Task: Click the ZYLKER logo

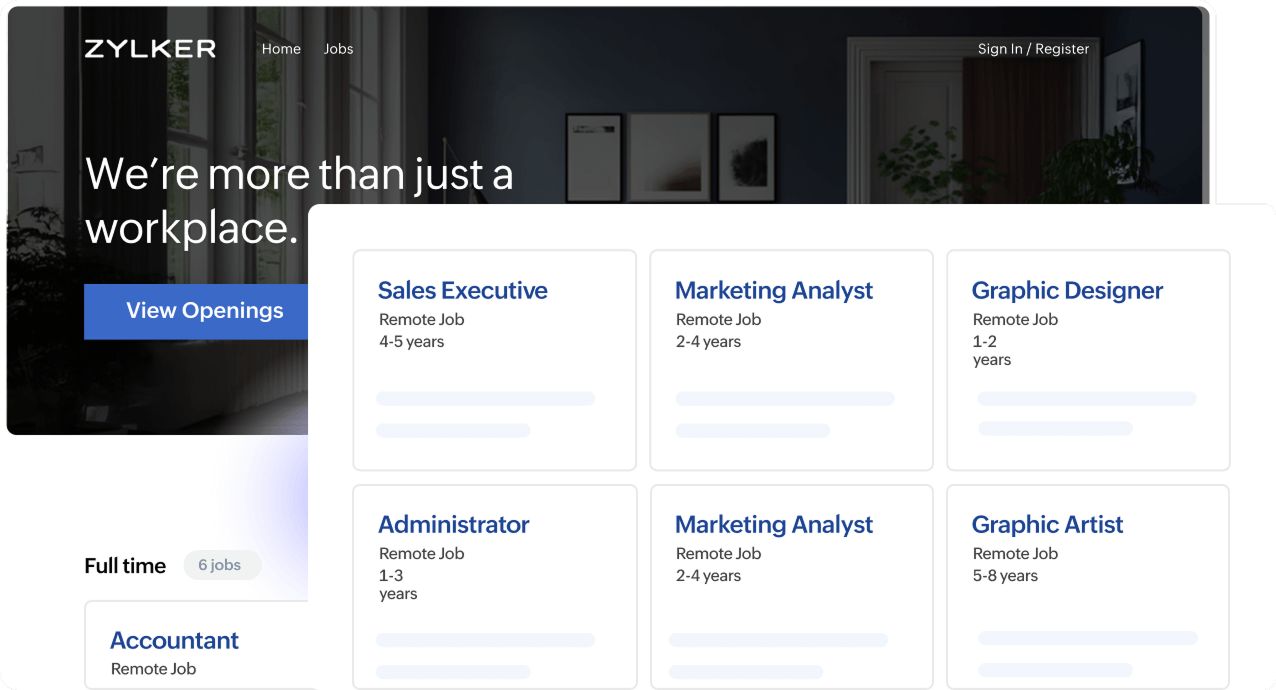Action: pyautogui.click(x=150, y=48)
